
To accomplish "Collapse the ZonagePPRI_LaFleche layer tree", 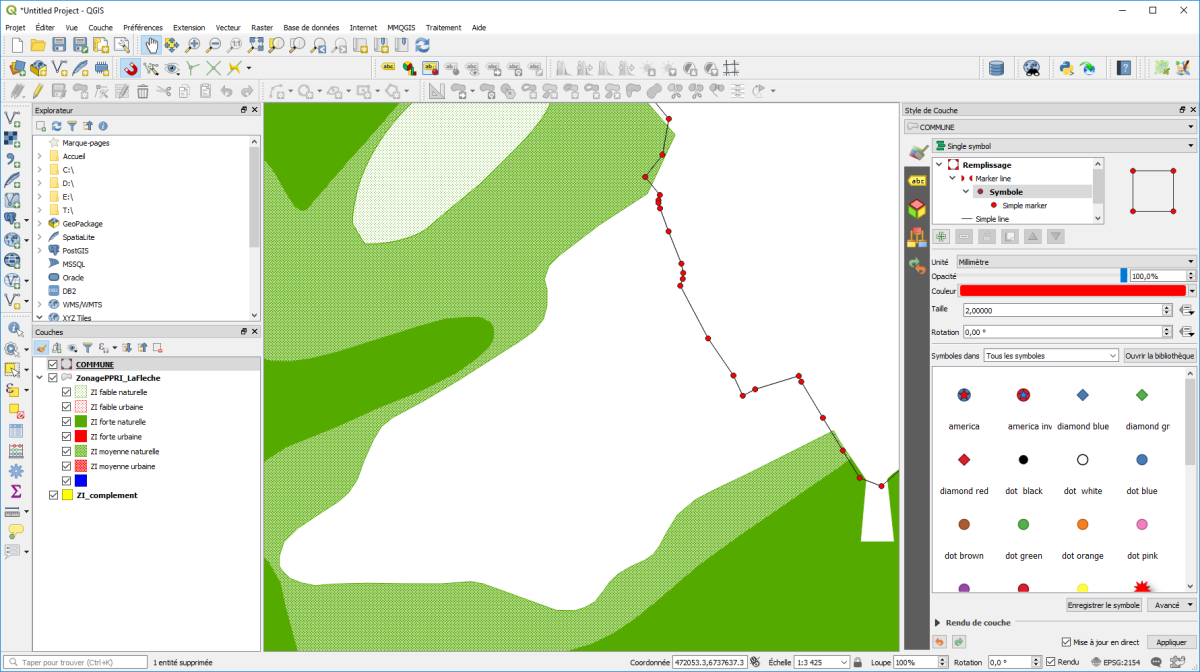I will [x=40, y=379].
